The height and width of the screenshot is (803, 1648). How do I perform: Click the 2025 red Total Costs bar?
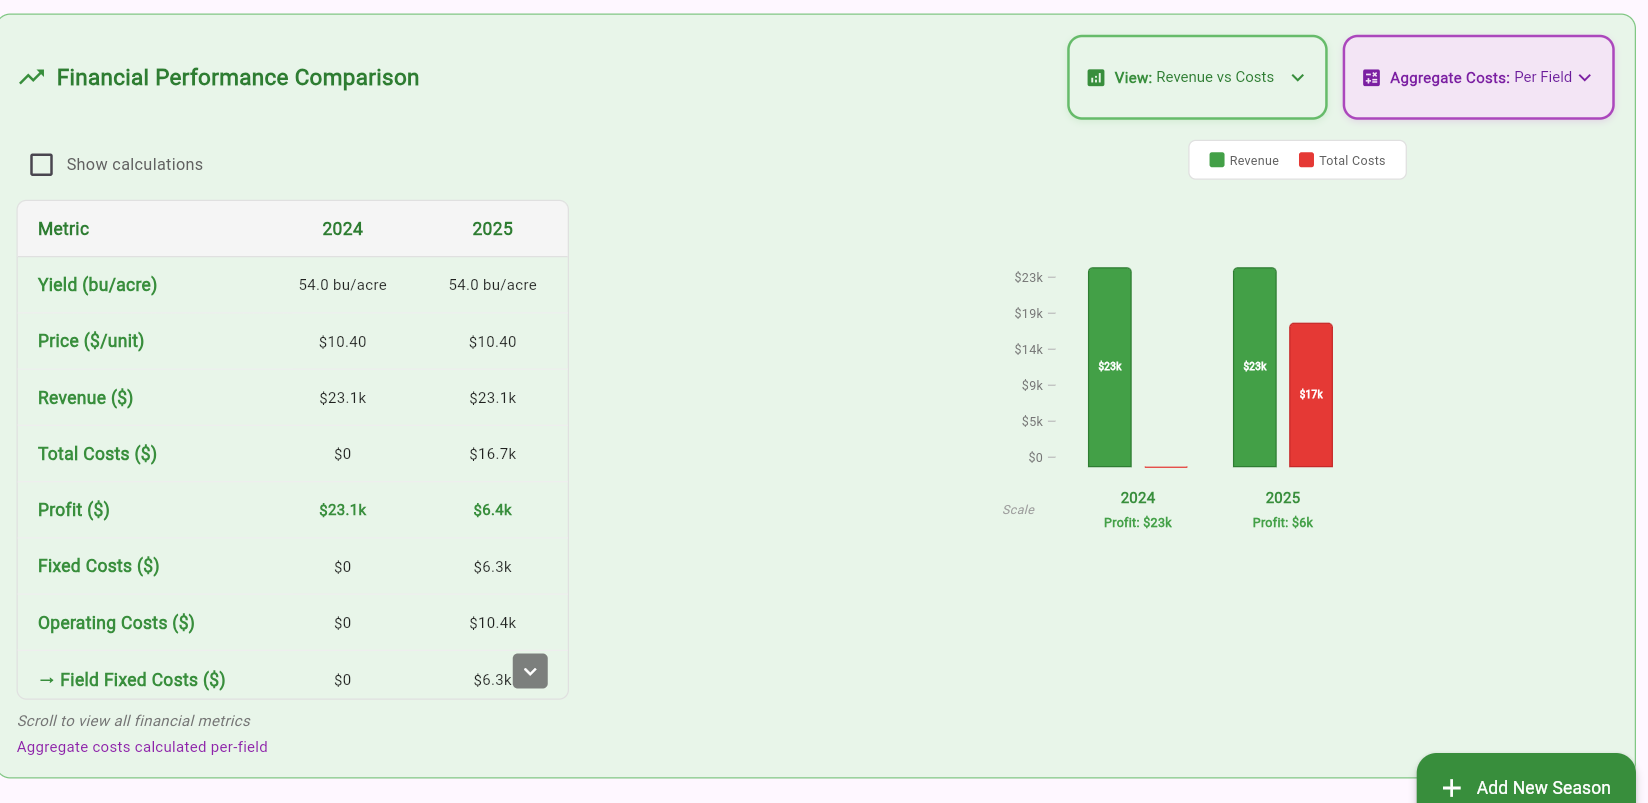pyautogui.click(x=1311, y=395)
